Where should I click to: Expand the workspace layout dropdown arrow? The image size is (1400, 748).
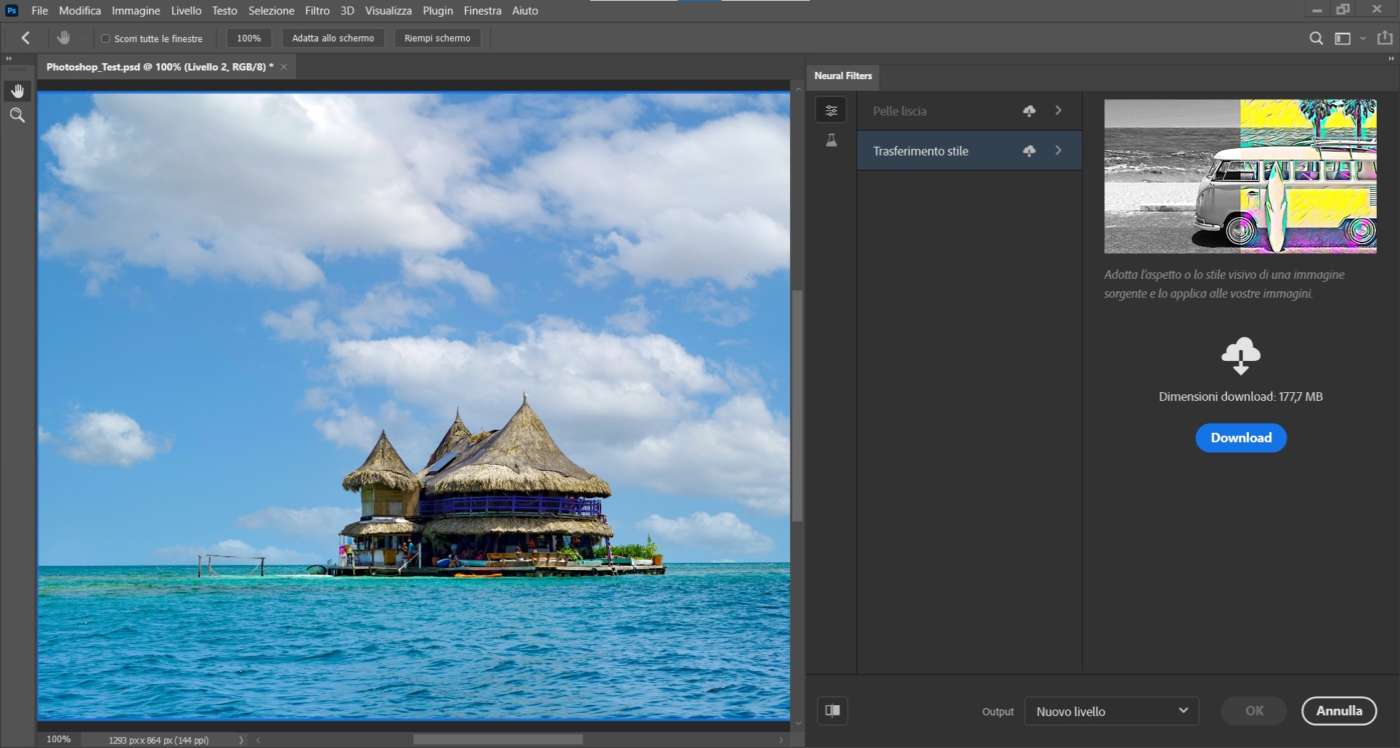coord(1364,39)
